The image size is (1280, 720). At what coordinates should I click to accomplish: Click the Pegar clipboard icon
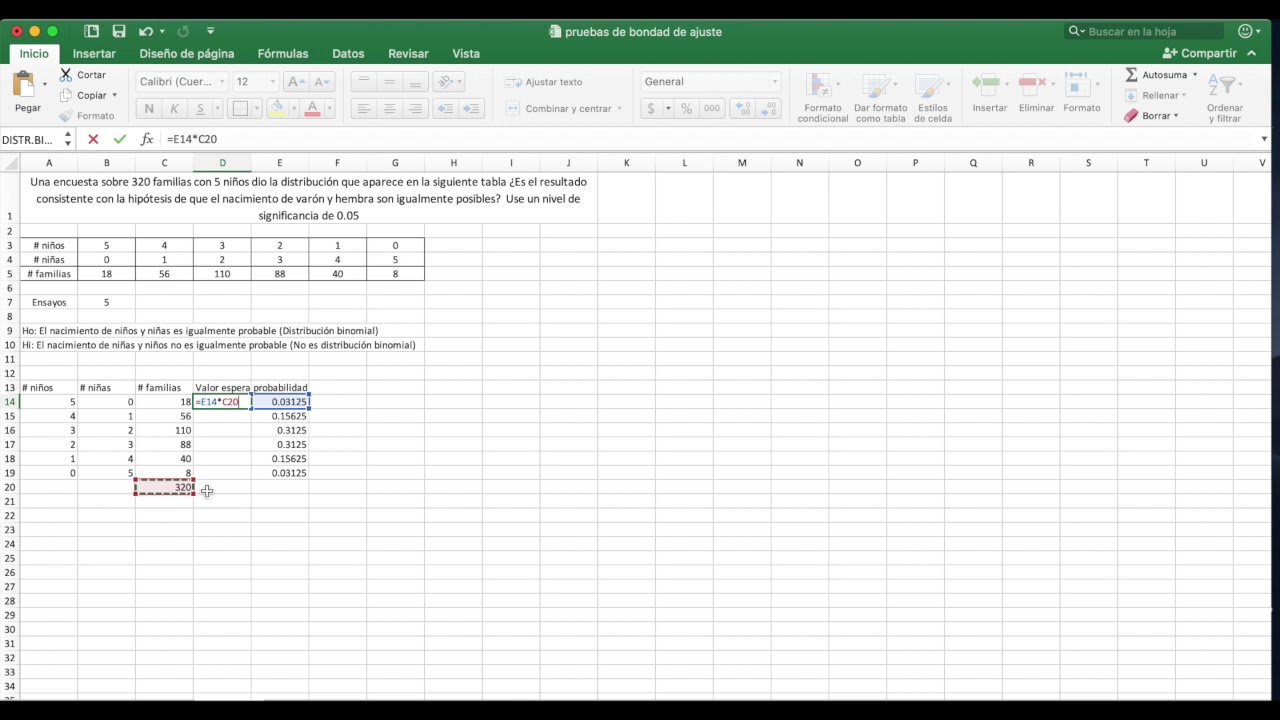pyautogui.click(x=24, y=84)
